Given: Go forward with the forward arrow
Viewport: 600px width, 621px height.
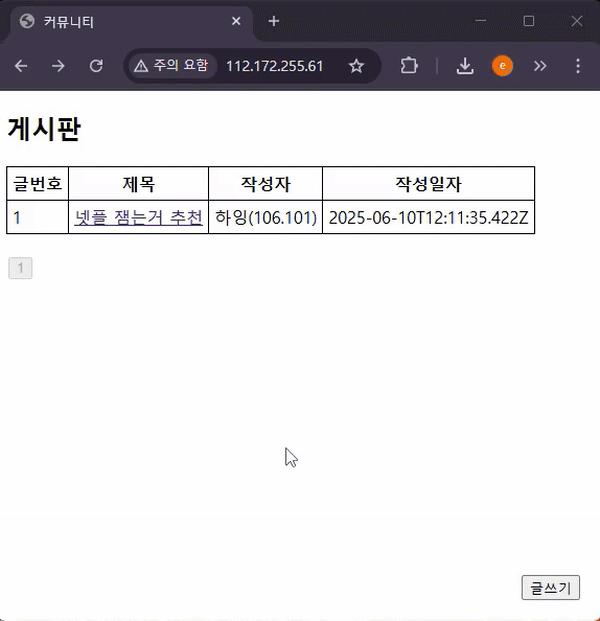Looking at the screenshot, I should (58, 66).
